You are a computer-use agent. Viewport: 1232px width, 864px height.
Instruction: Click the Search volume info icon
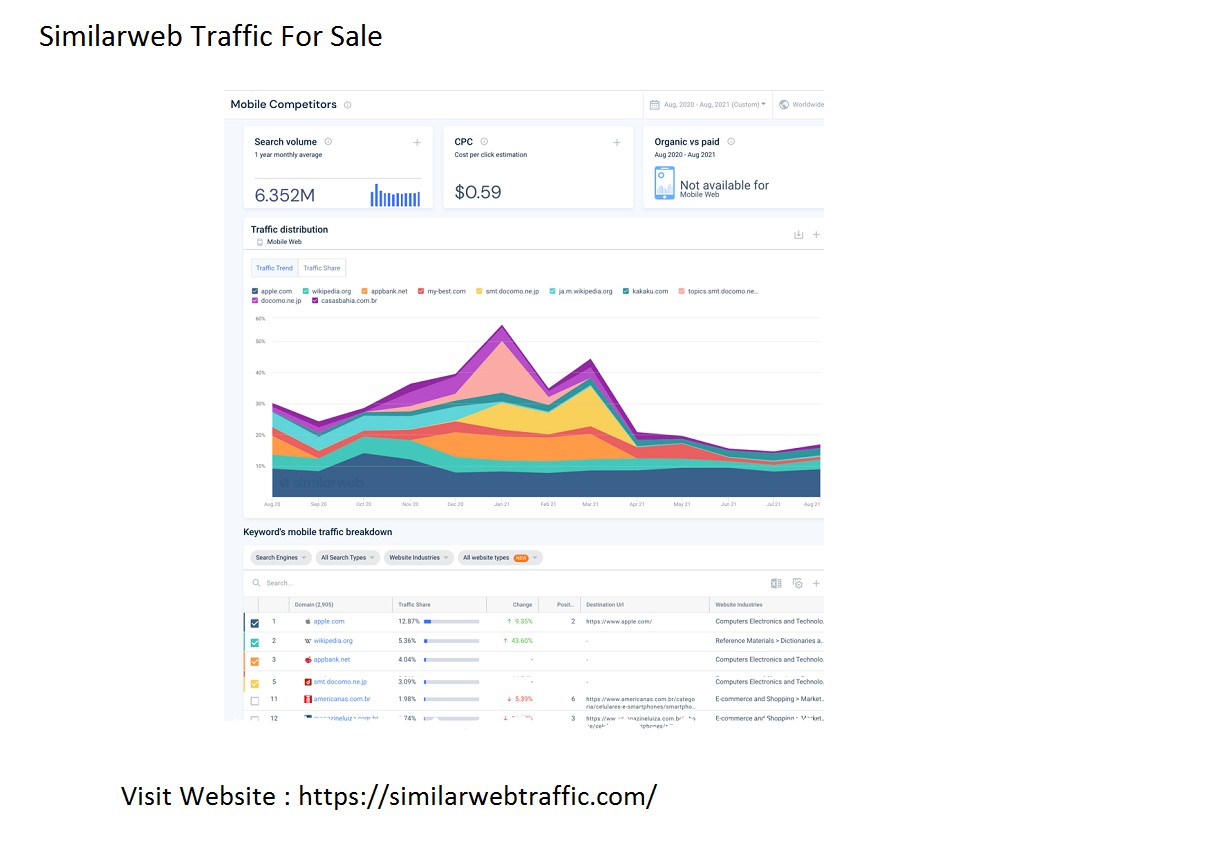point(328,142)
